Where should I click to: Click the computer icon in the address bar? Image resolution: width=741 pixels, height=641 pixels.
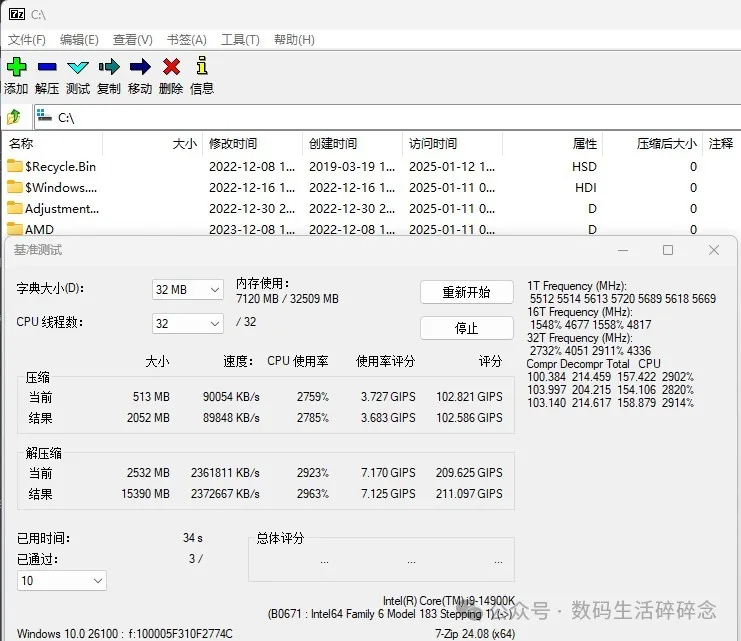(44, 116)
